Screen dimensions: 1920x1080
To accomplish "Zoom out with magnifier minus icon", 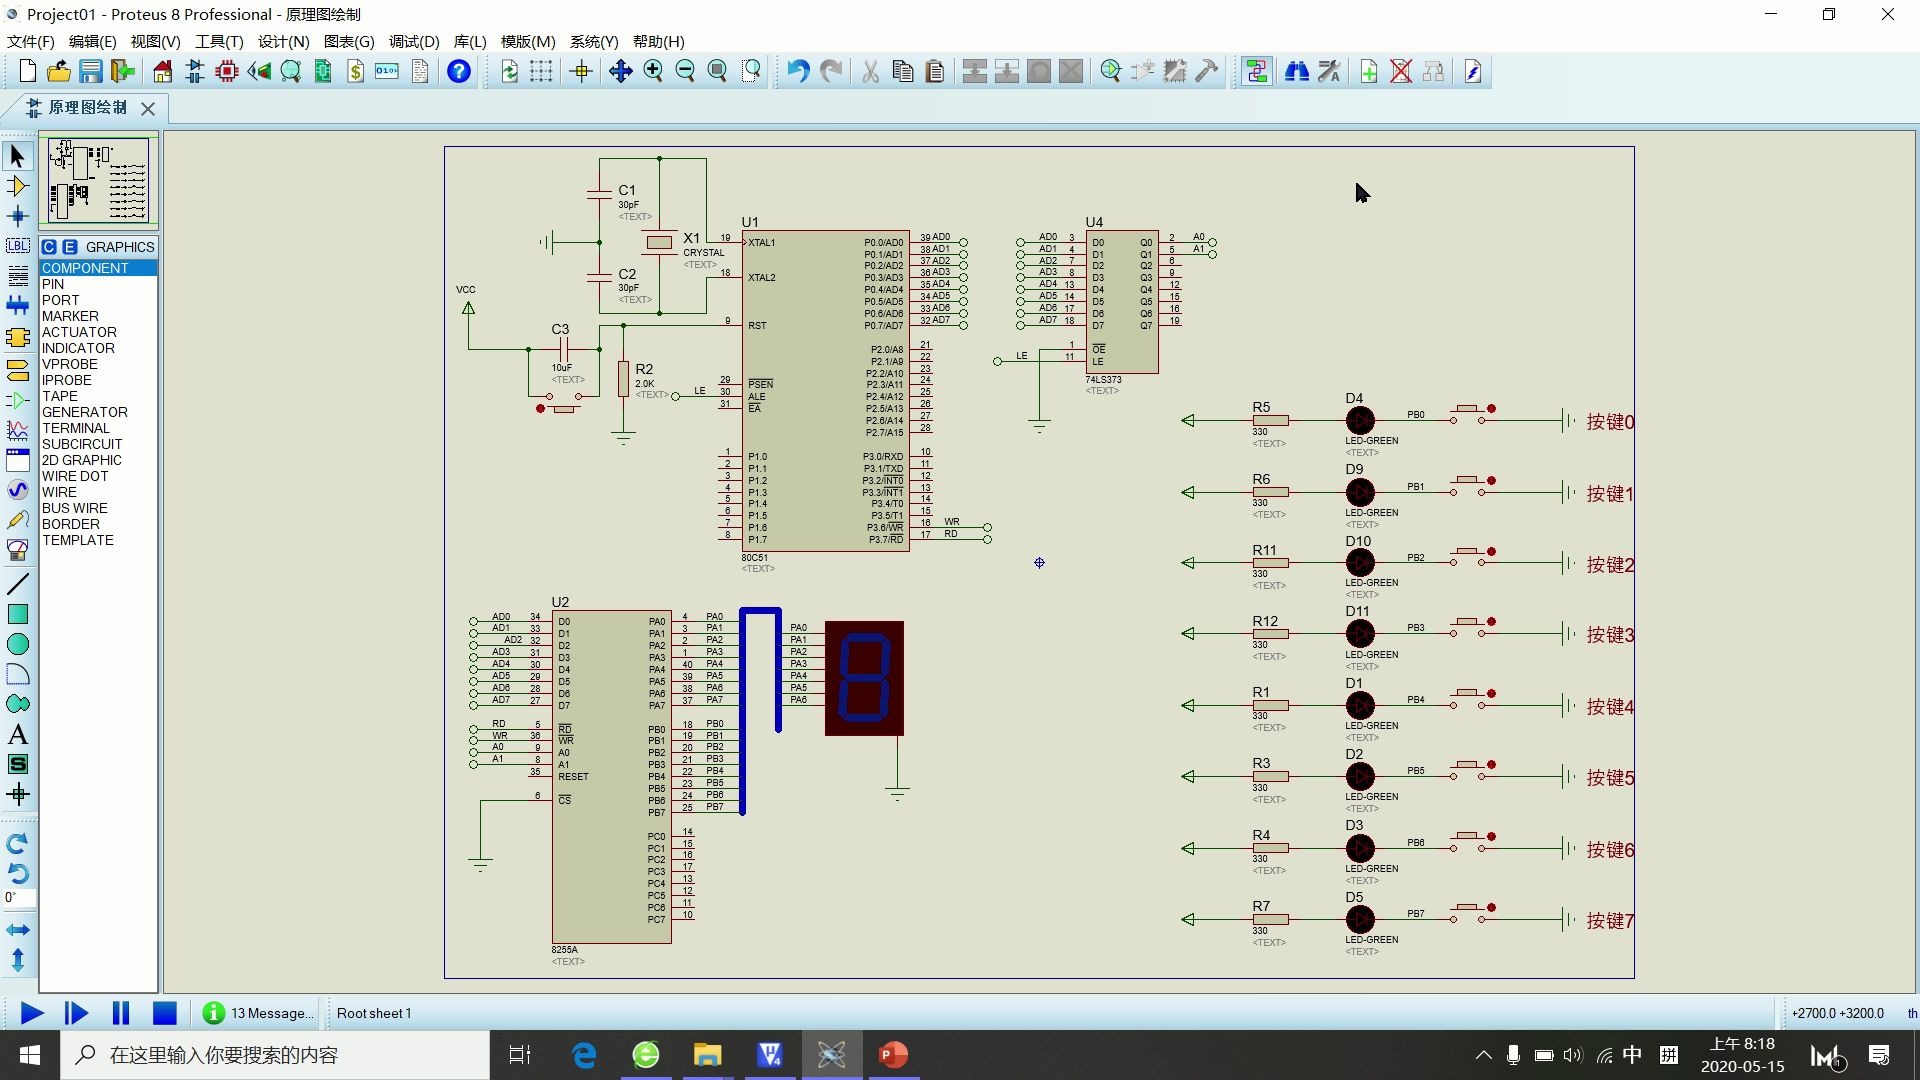I will 685,71.
